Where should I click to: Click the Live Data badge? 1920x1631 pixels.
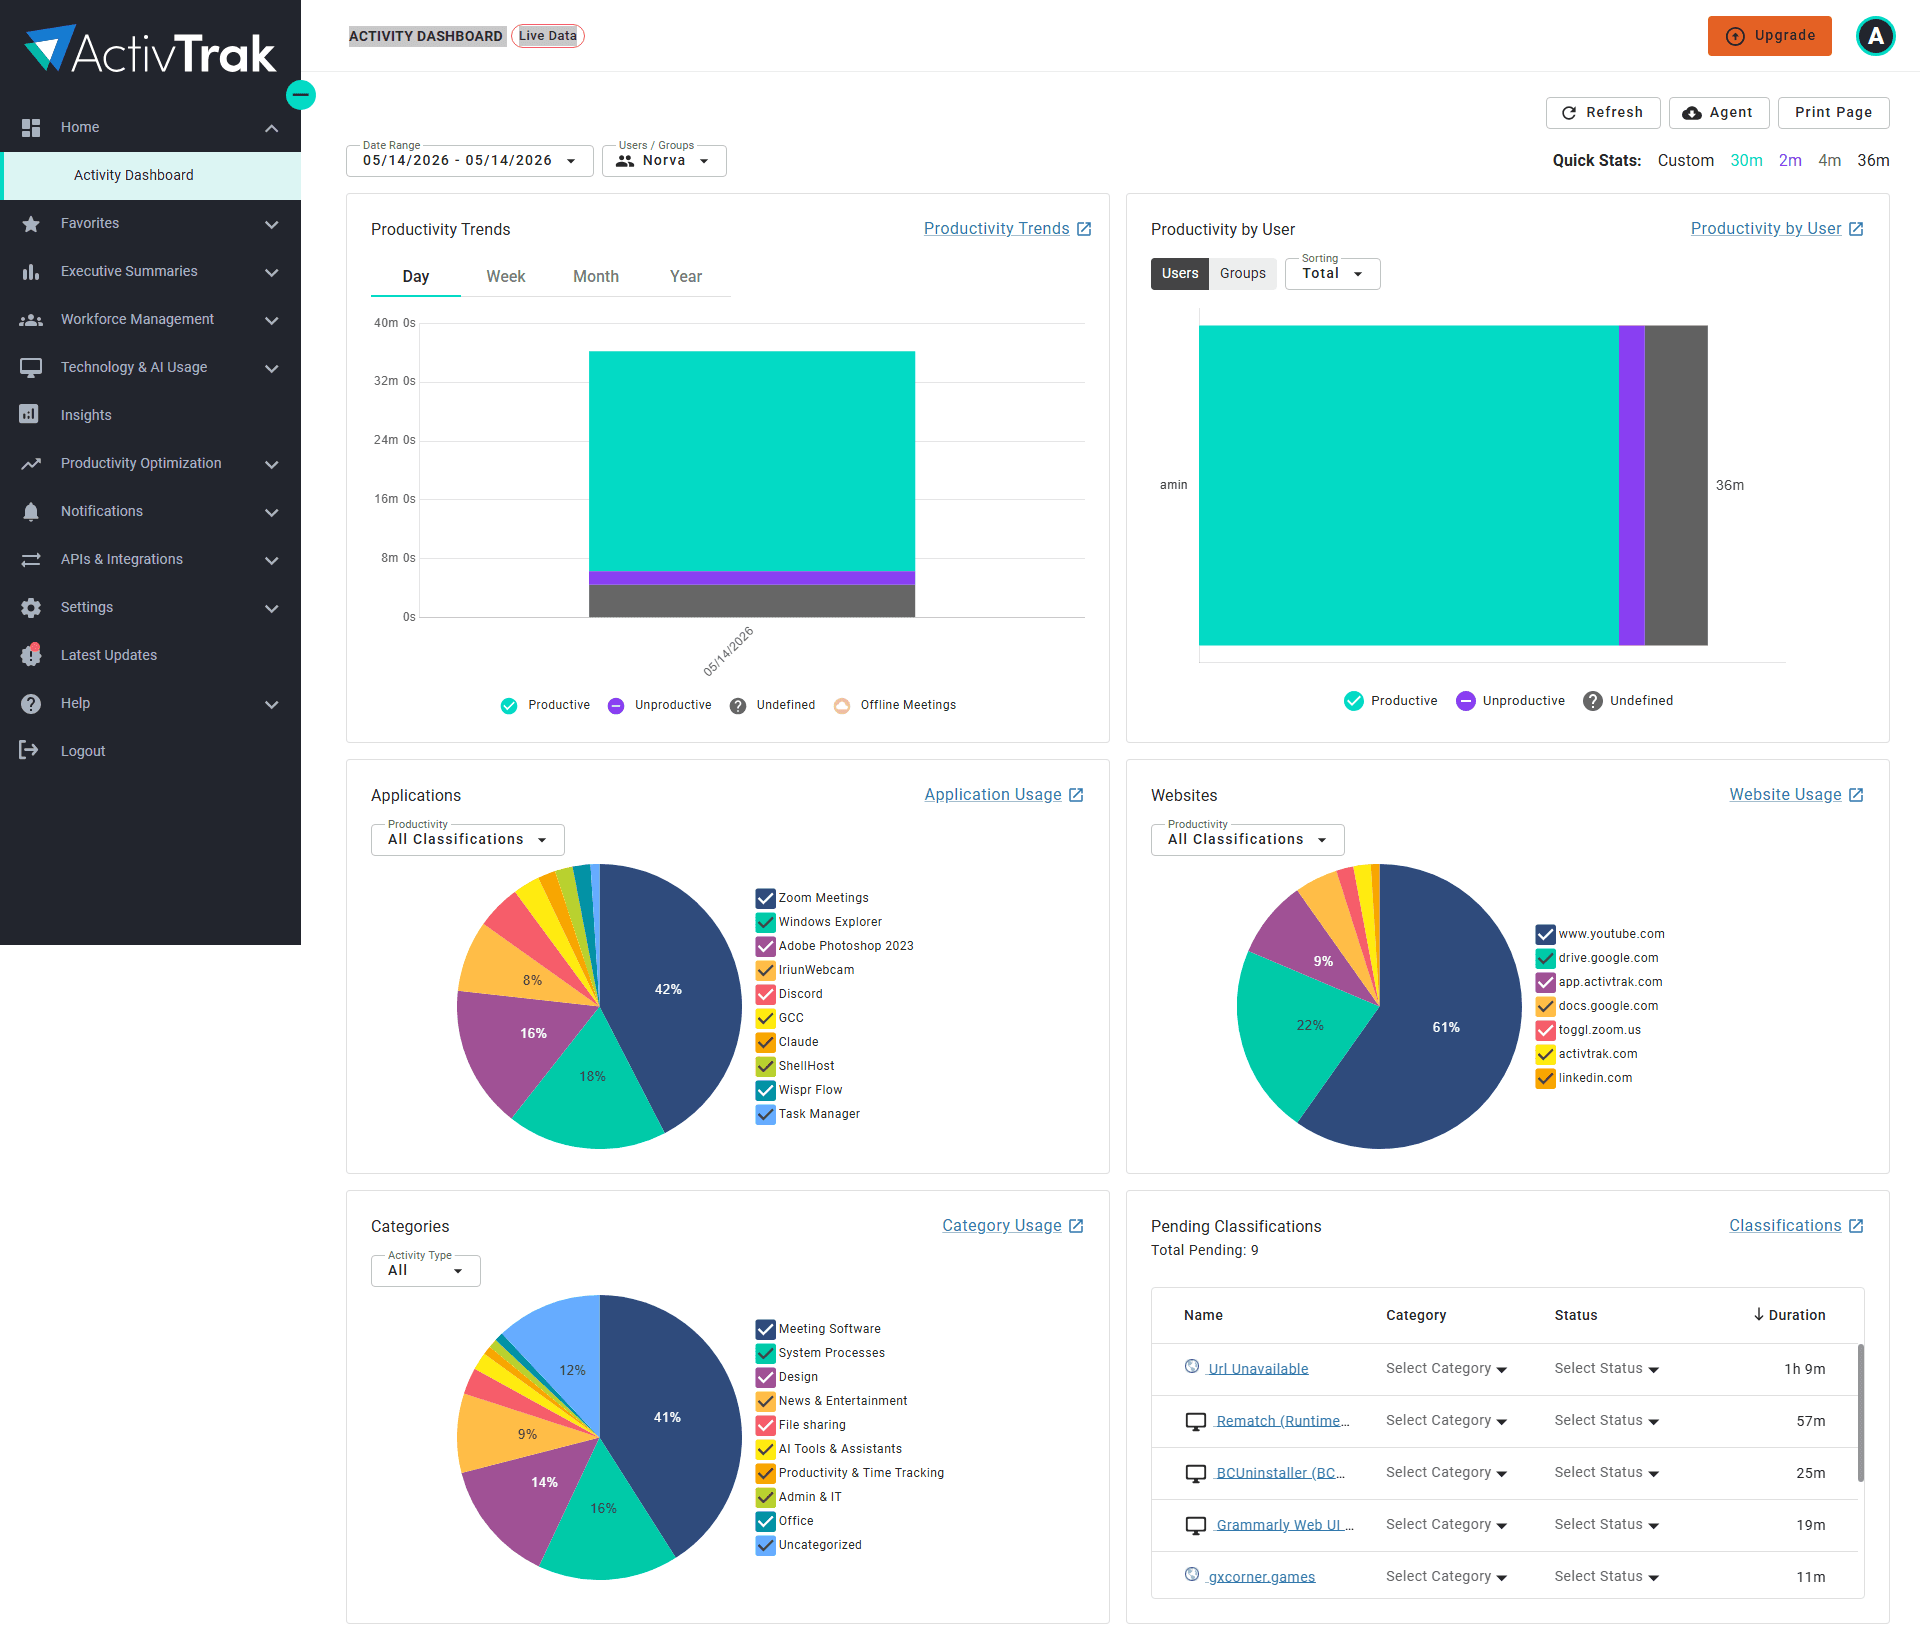548,36
